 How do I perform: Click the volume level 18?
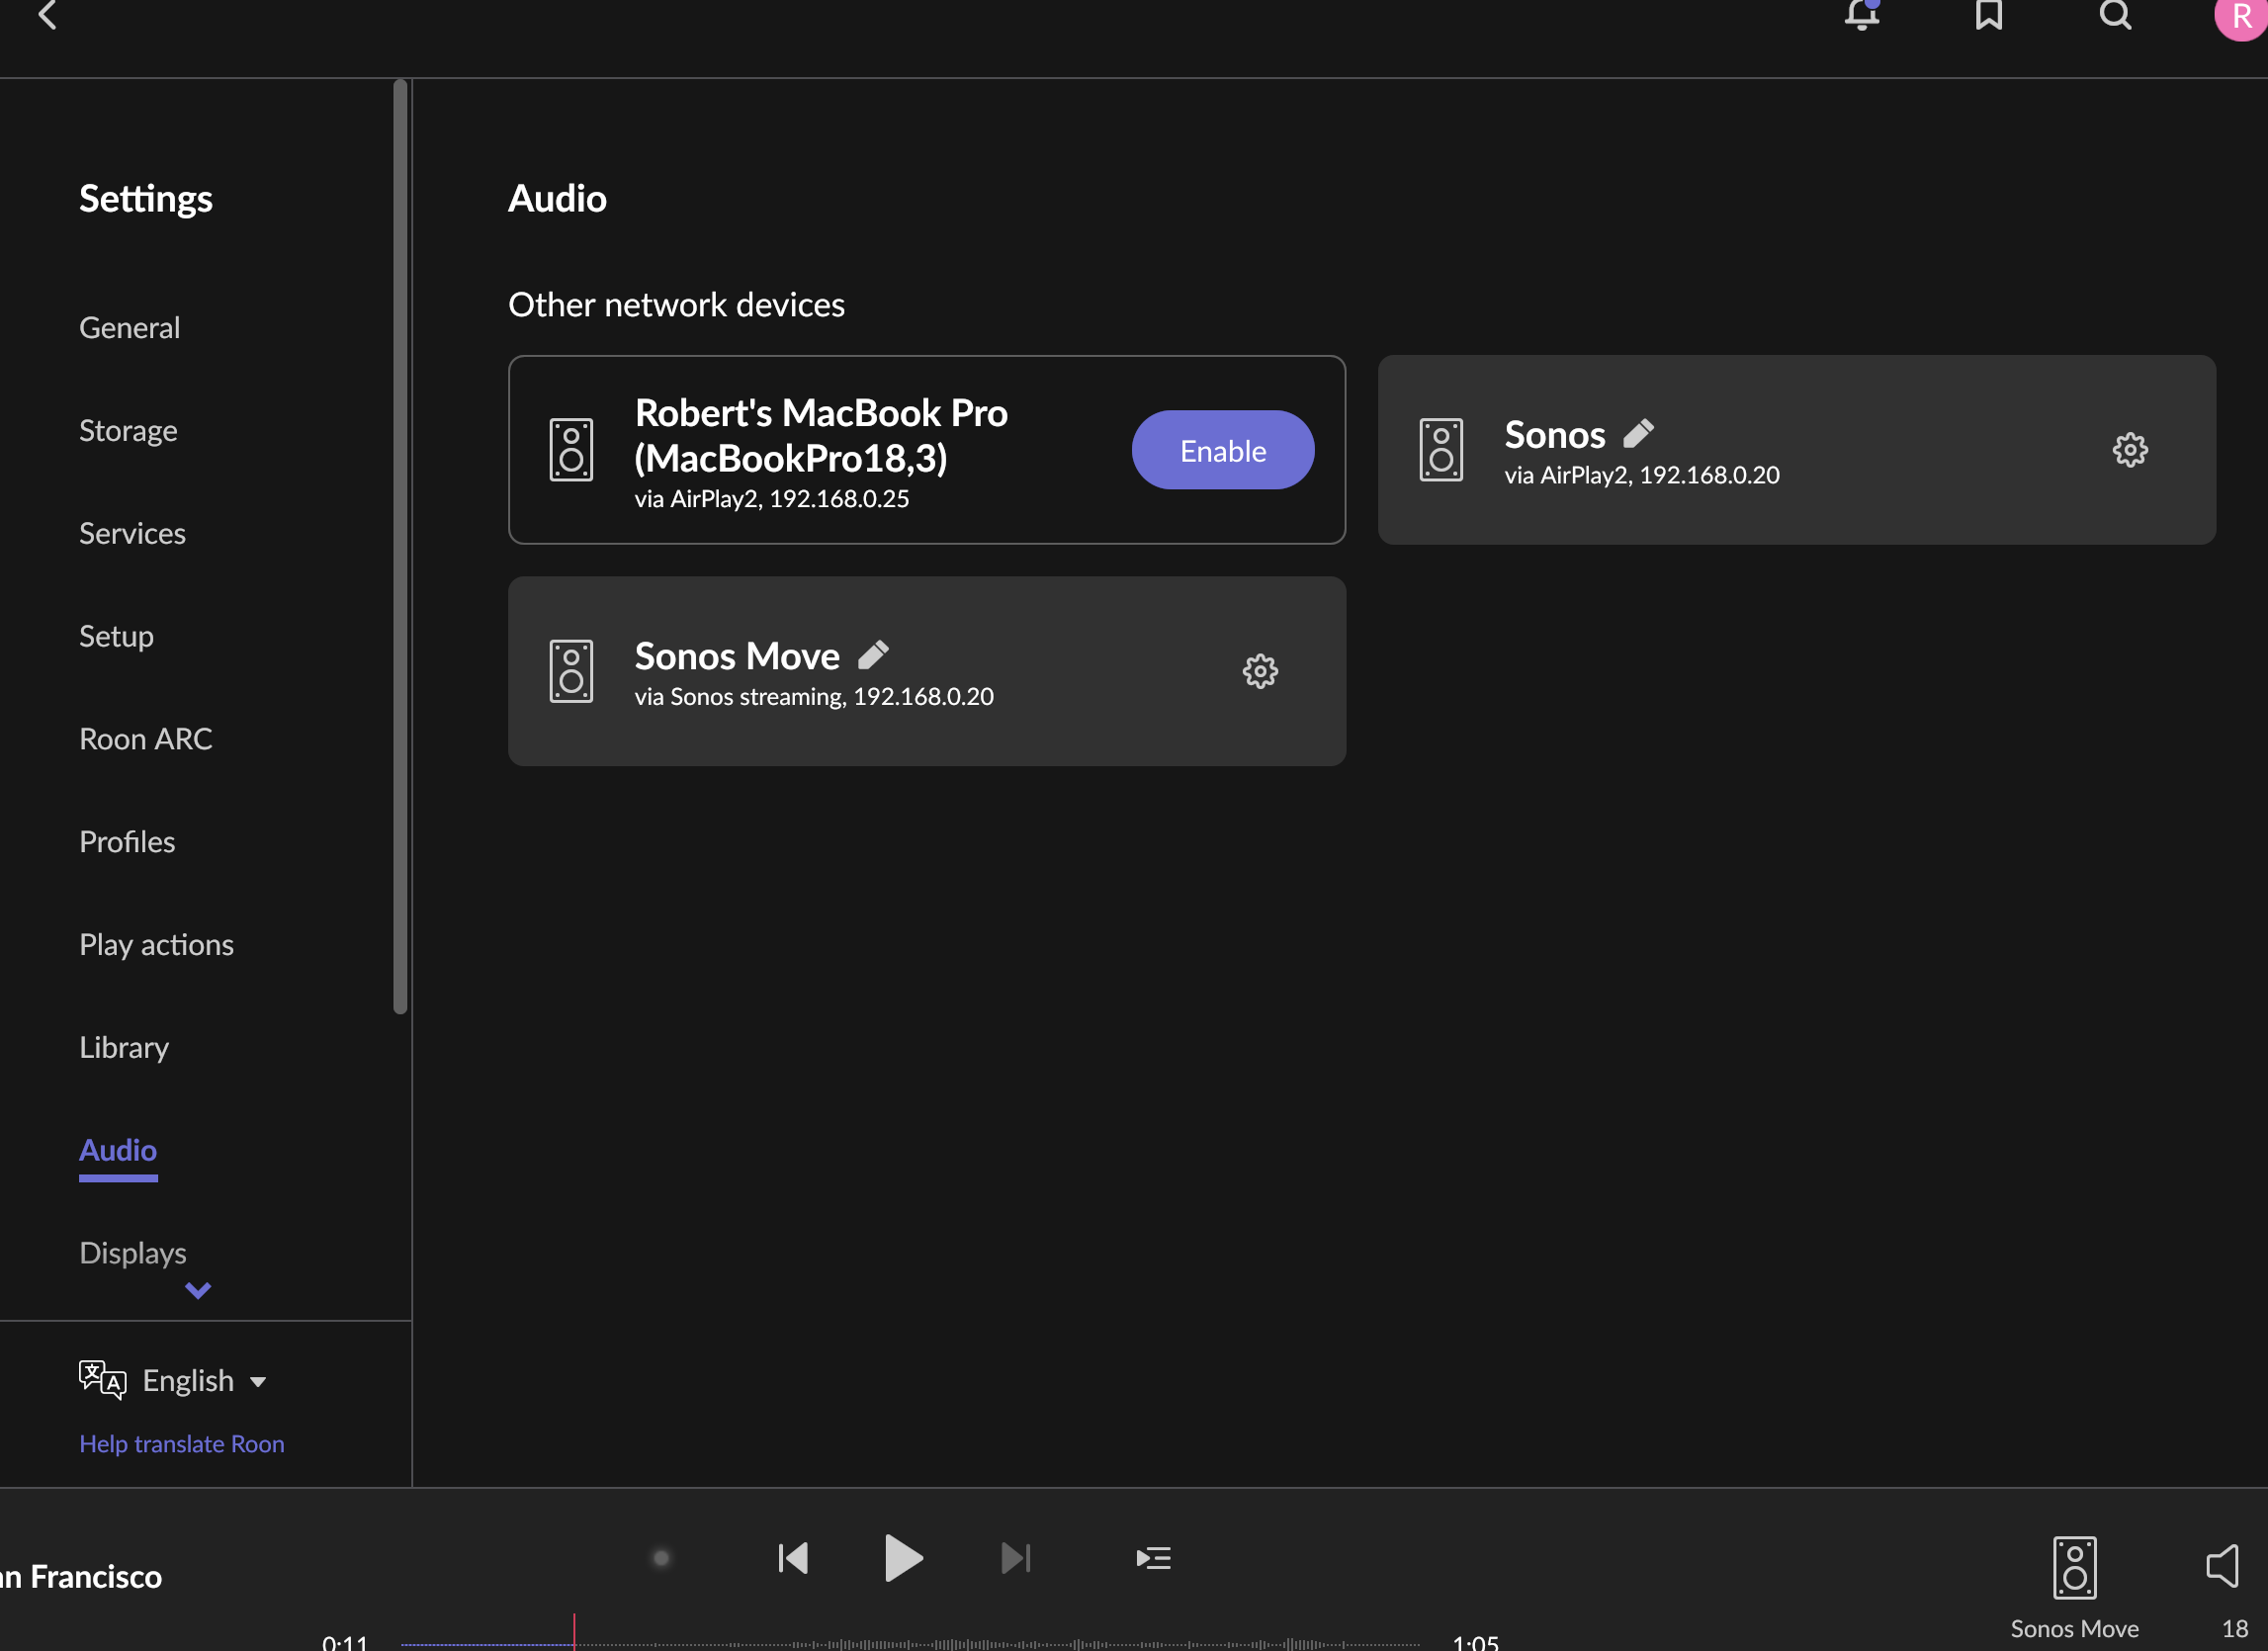tap(2234, 1629)
